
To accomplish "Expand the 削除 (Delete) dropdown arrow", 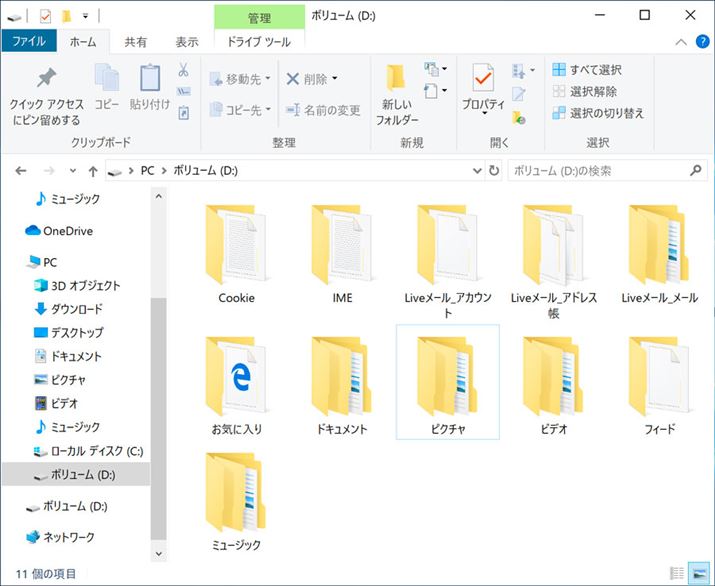I will click(334, 79).
